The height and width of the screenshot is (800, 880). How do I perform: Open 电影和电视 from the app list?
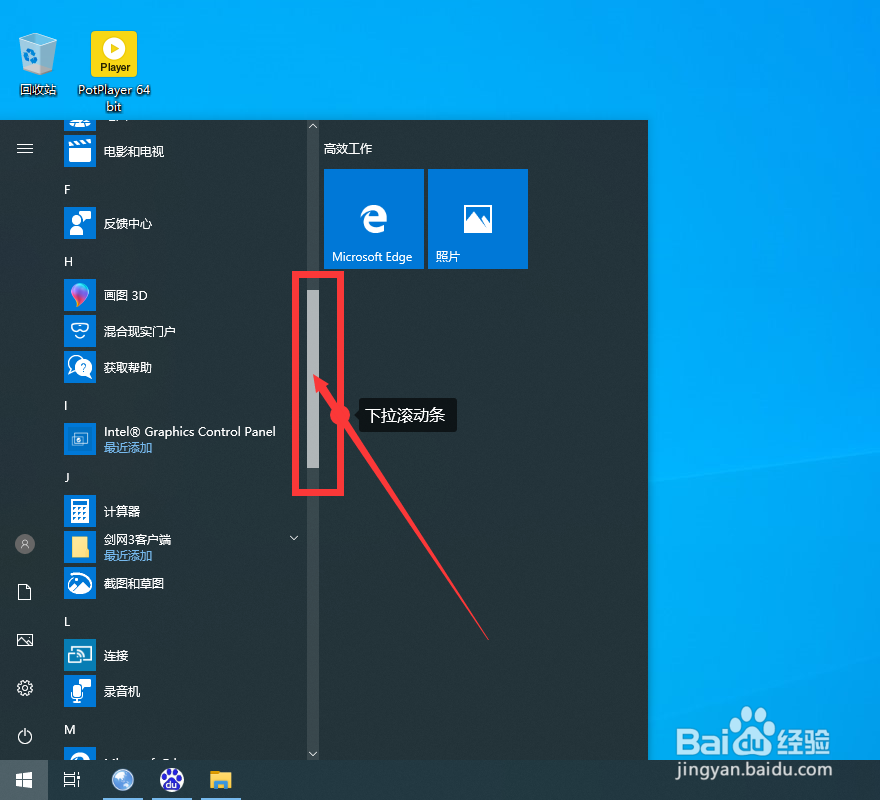(x=134, y=151)
